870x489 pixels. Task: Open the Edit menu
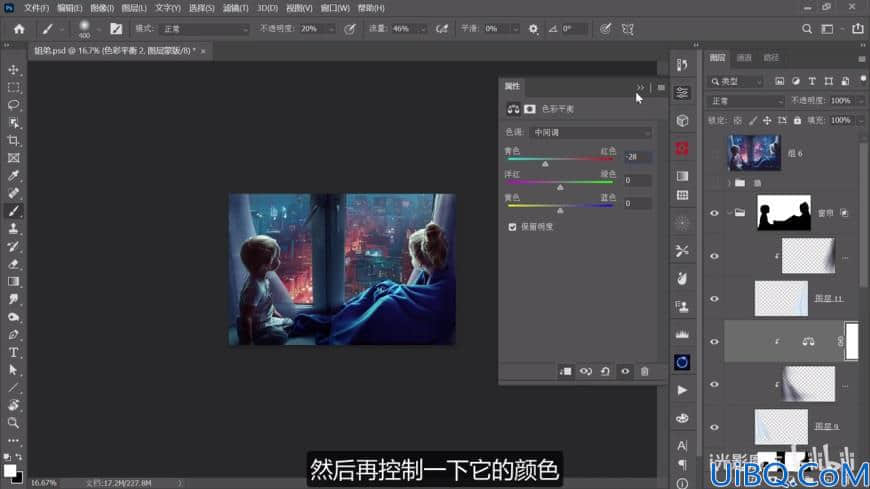69,8
